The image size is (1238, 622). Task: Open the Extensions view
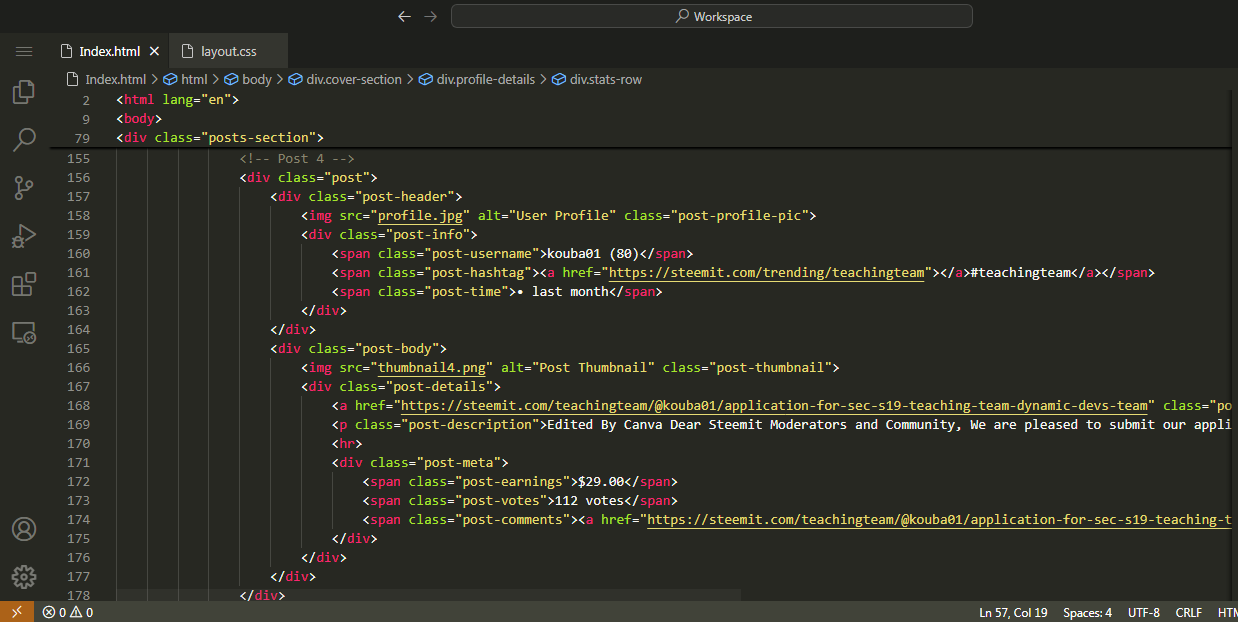pyautogui.click(x=24, y=284)
